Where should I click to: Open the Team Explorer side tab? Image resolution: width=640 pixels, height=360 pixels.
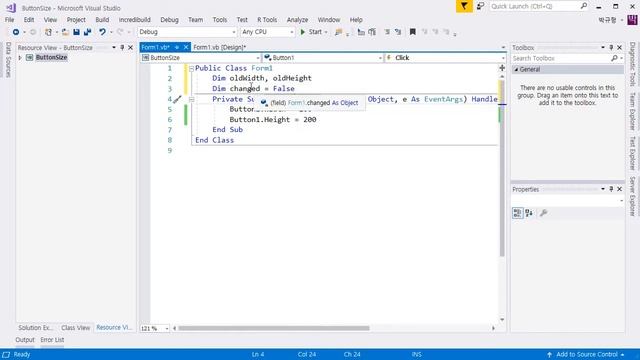click(x=632, y=111)
